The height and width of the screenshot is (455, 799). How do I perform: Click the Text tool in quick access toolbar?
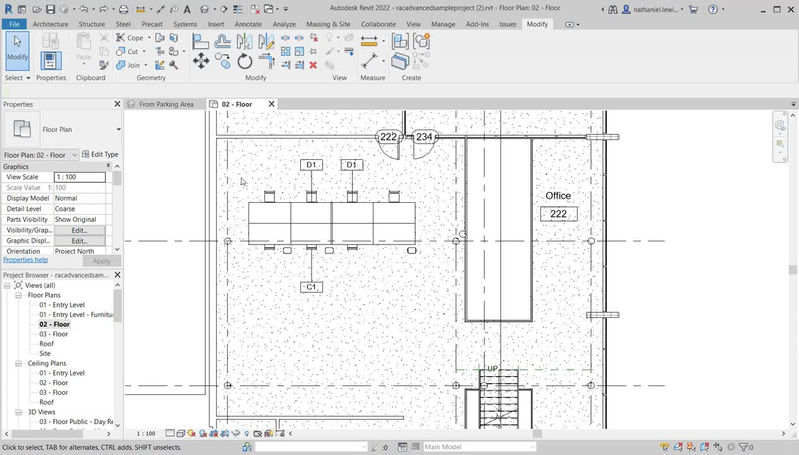[187, 9]
